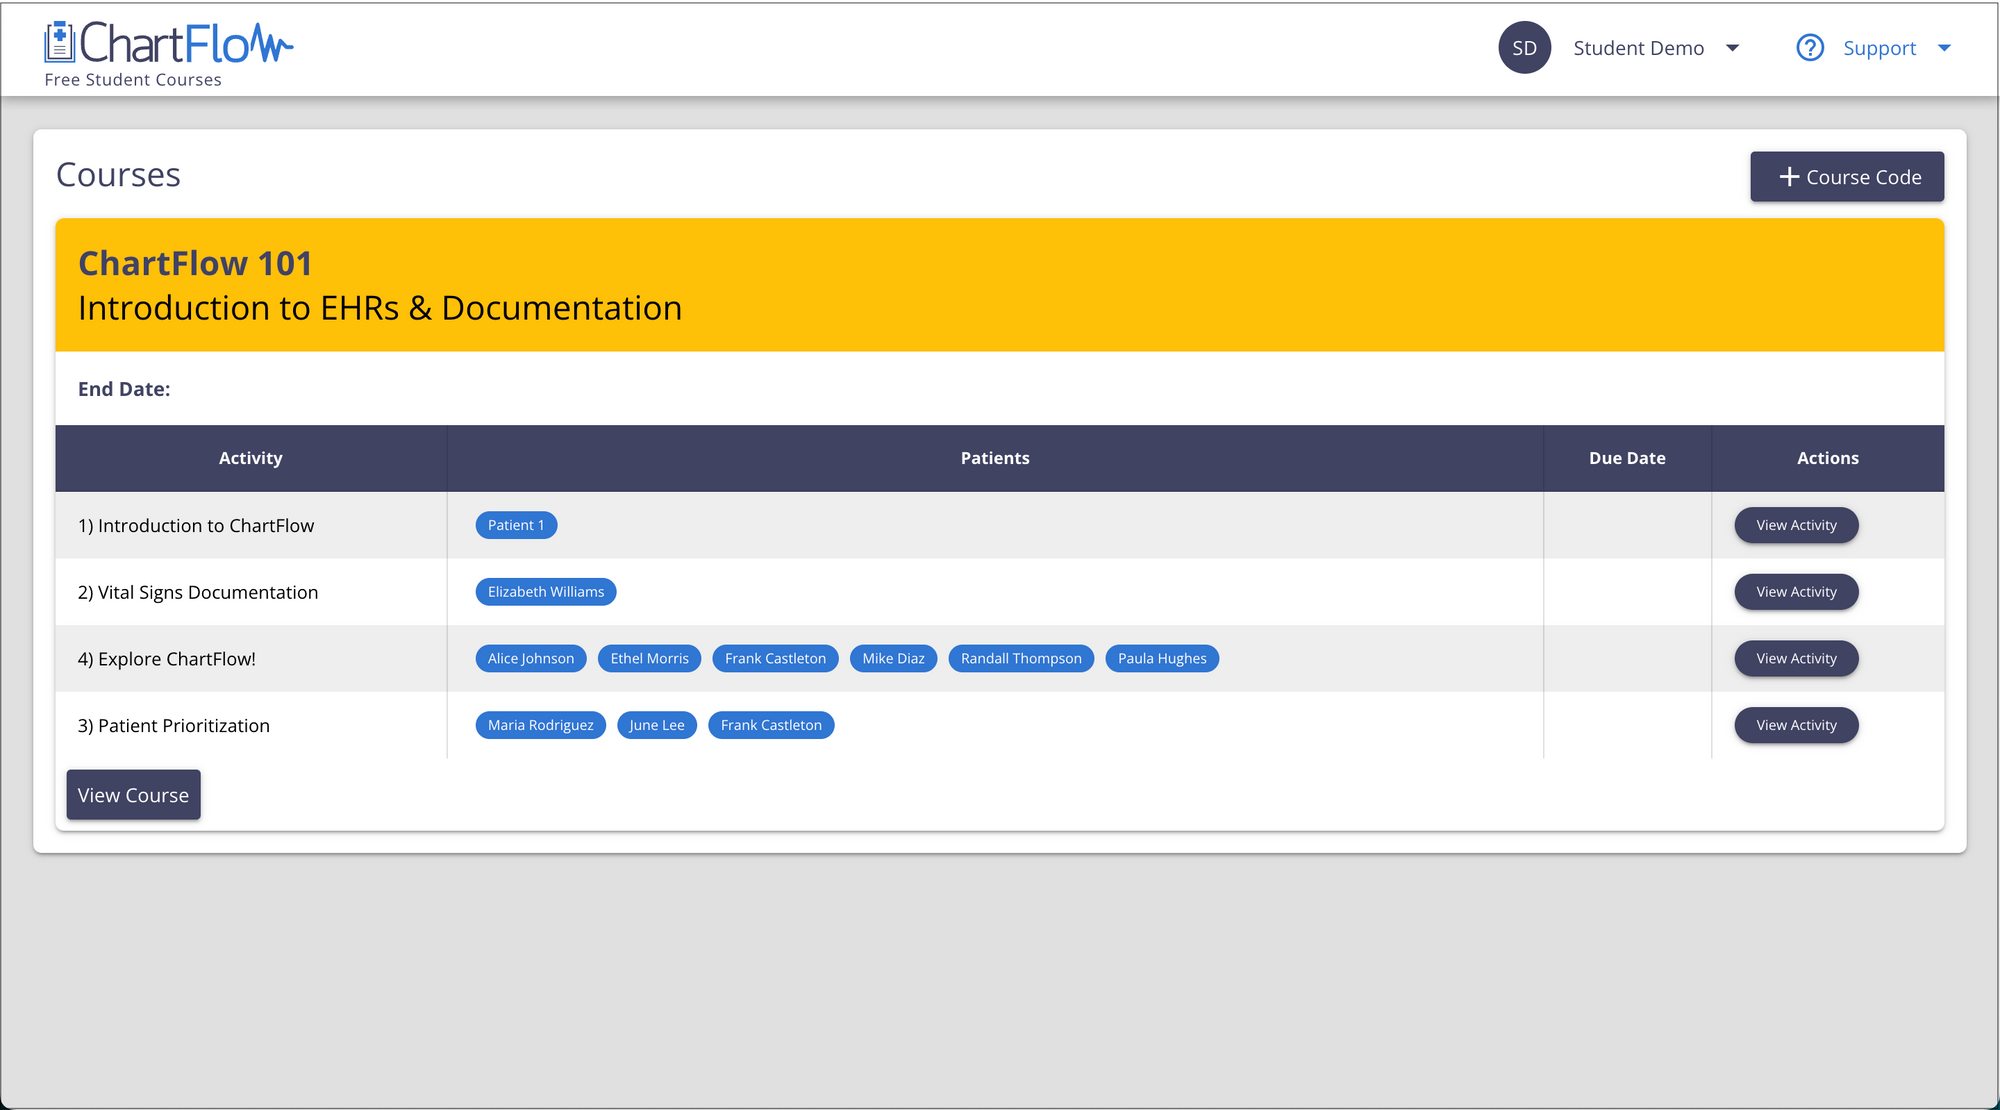Click the Patients column header
The image size is (2000, 1110).
[995, 457]
